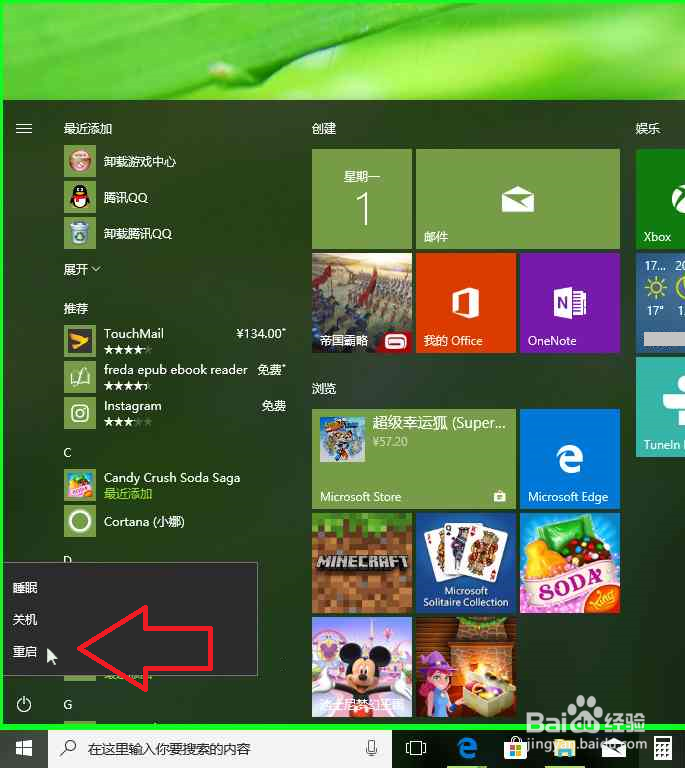Open the Microsoft Edge tile
685x768 pixels.
570,459
